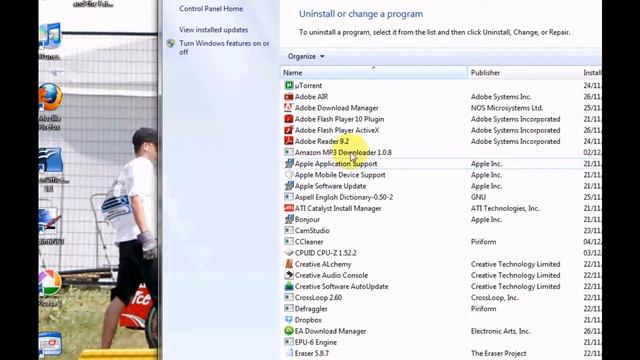Click the Apple Mobile Device Support icon
This screenshot has width=640, height=360.
pyautogui.click(x=289, y=175)
